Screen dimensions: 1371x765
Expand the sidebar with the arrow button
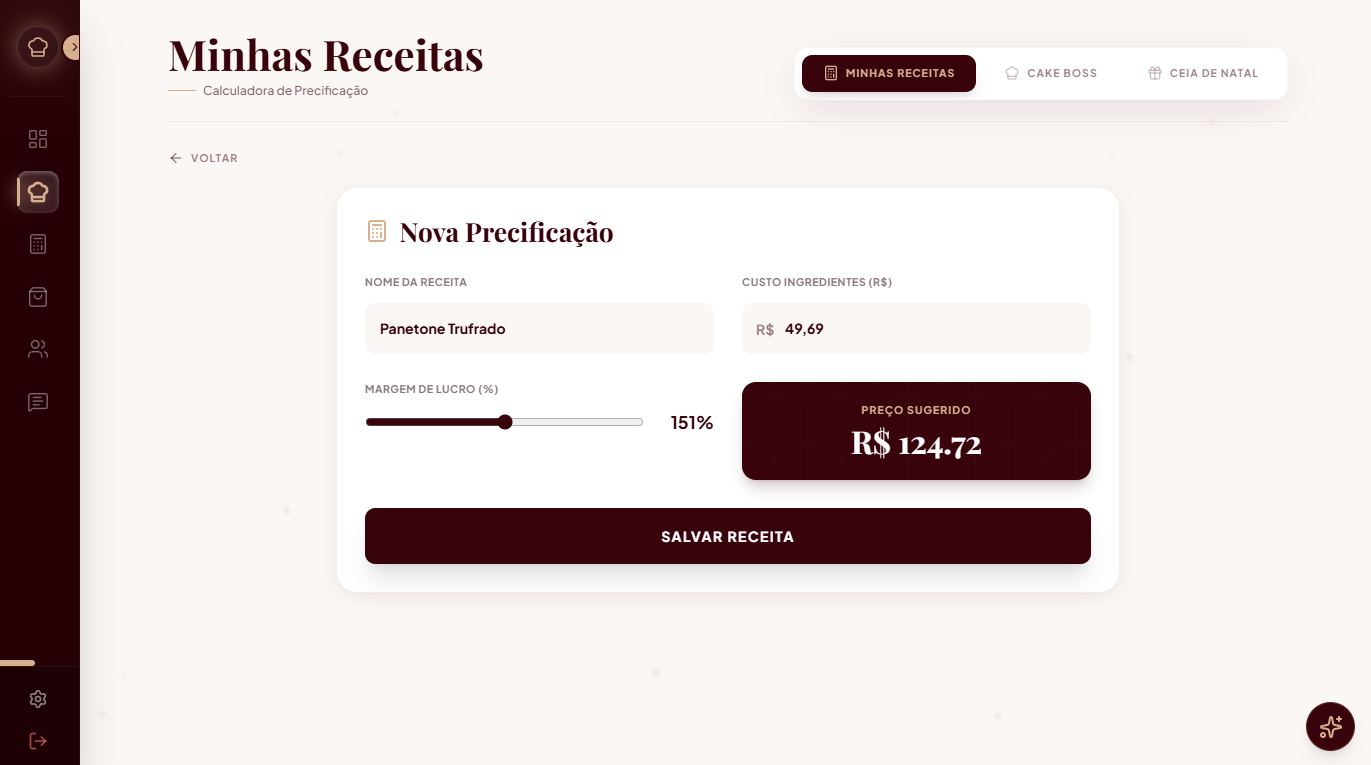(73, 47)
